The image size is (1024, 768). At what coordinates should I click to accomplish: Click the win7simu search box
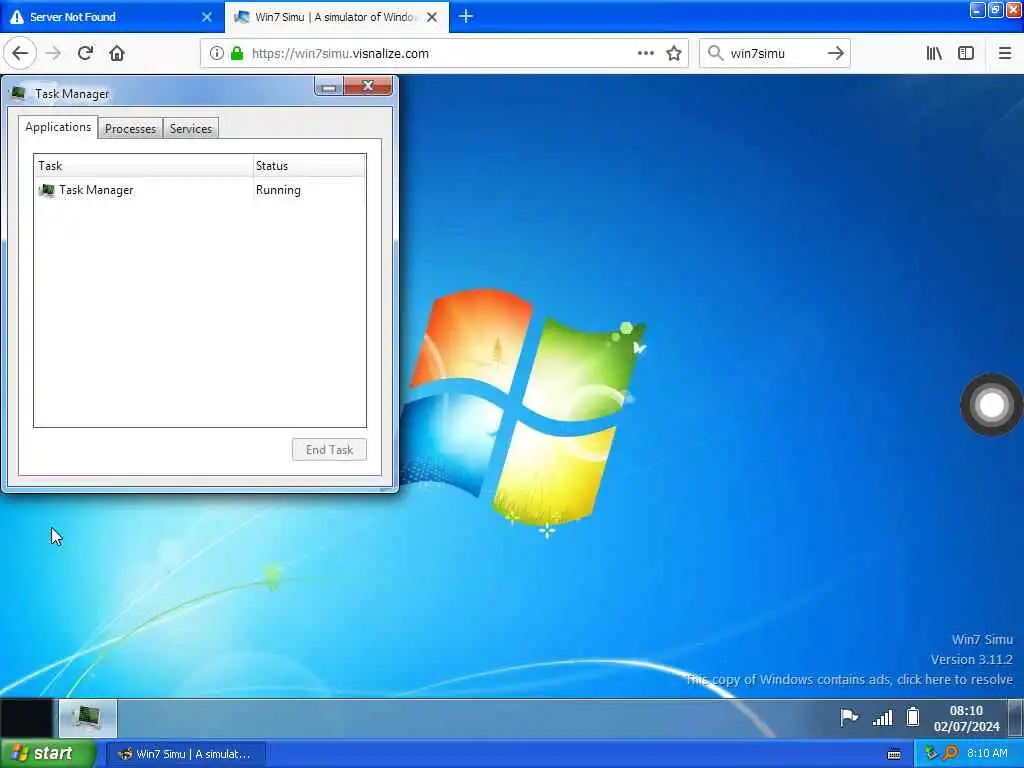[x=774, y=54]
